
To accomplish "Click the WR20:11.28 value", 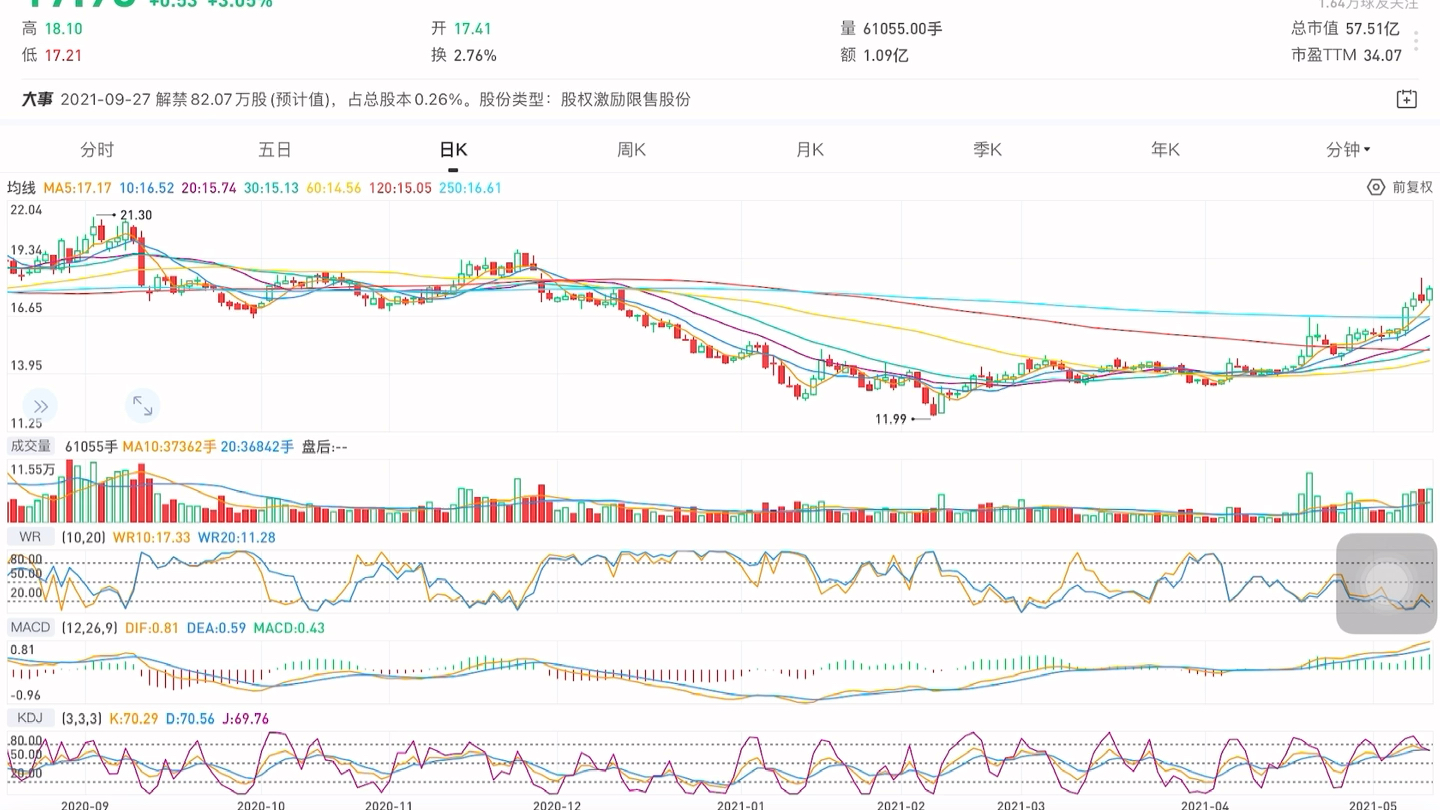I will (236, 537).
